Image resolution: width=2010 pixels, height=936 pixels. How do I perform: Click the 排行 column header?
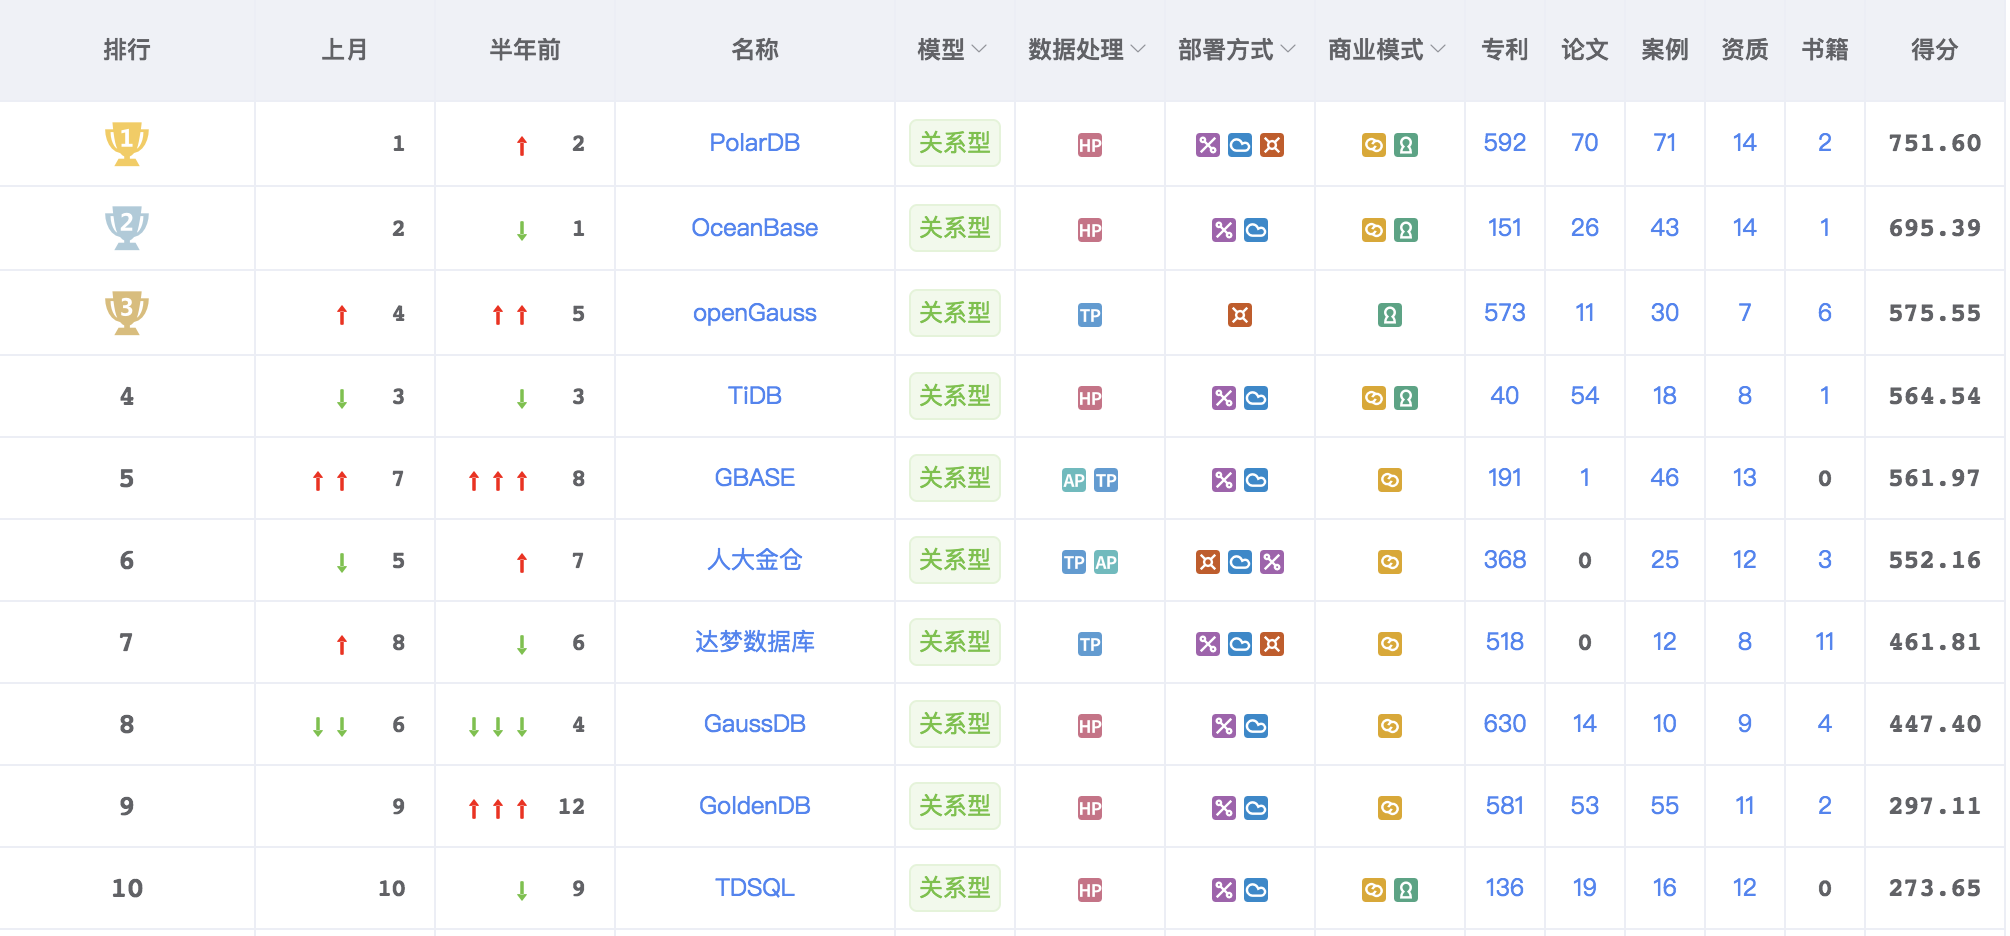(127, 50)
